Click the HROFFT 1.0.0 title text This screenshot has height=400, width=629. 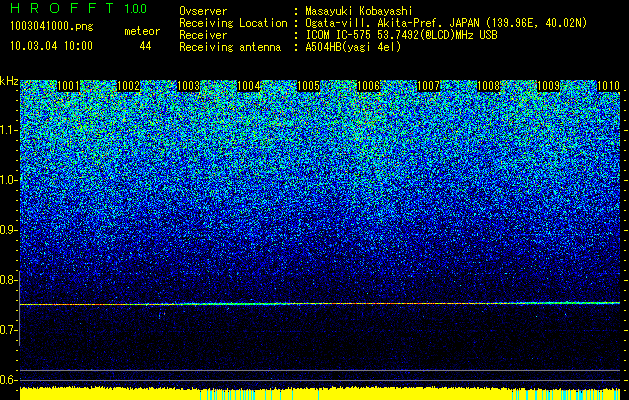[x=79, y=8]
